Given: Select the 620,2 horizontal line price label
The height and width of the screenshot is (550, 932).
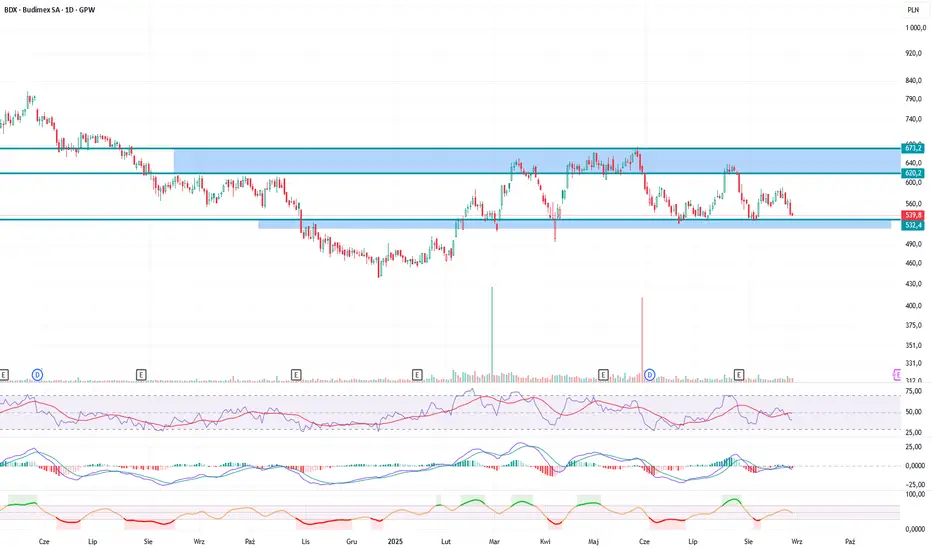Looking at the screenshot, I should (x=912, y=173).
